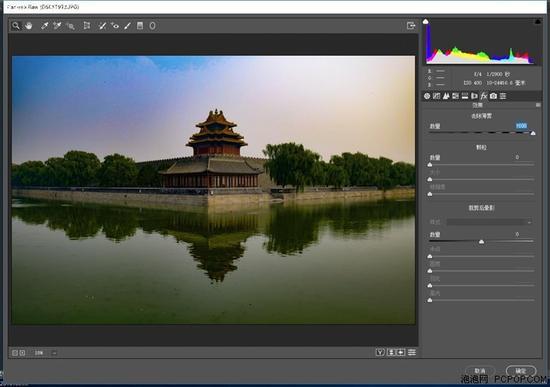
Task: Switch to the Camera Calibration tab
Action: (493, 96)
